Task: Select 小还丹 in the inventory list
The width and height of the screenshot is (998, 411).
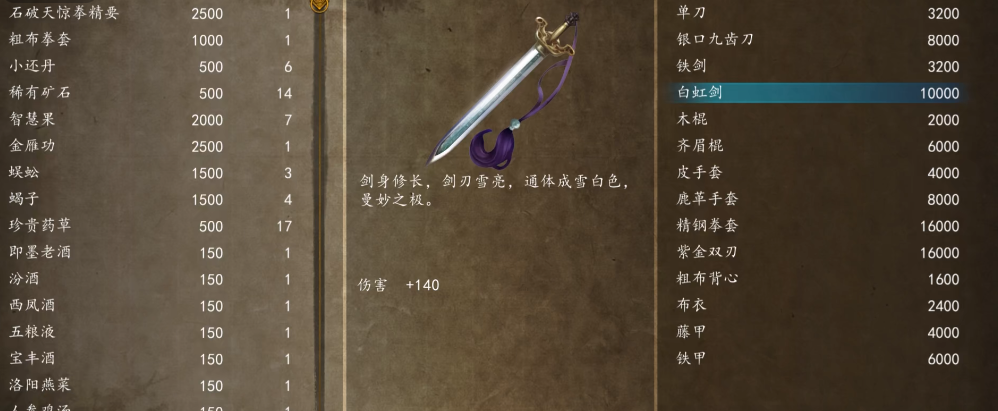Action: (151, 67)
